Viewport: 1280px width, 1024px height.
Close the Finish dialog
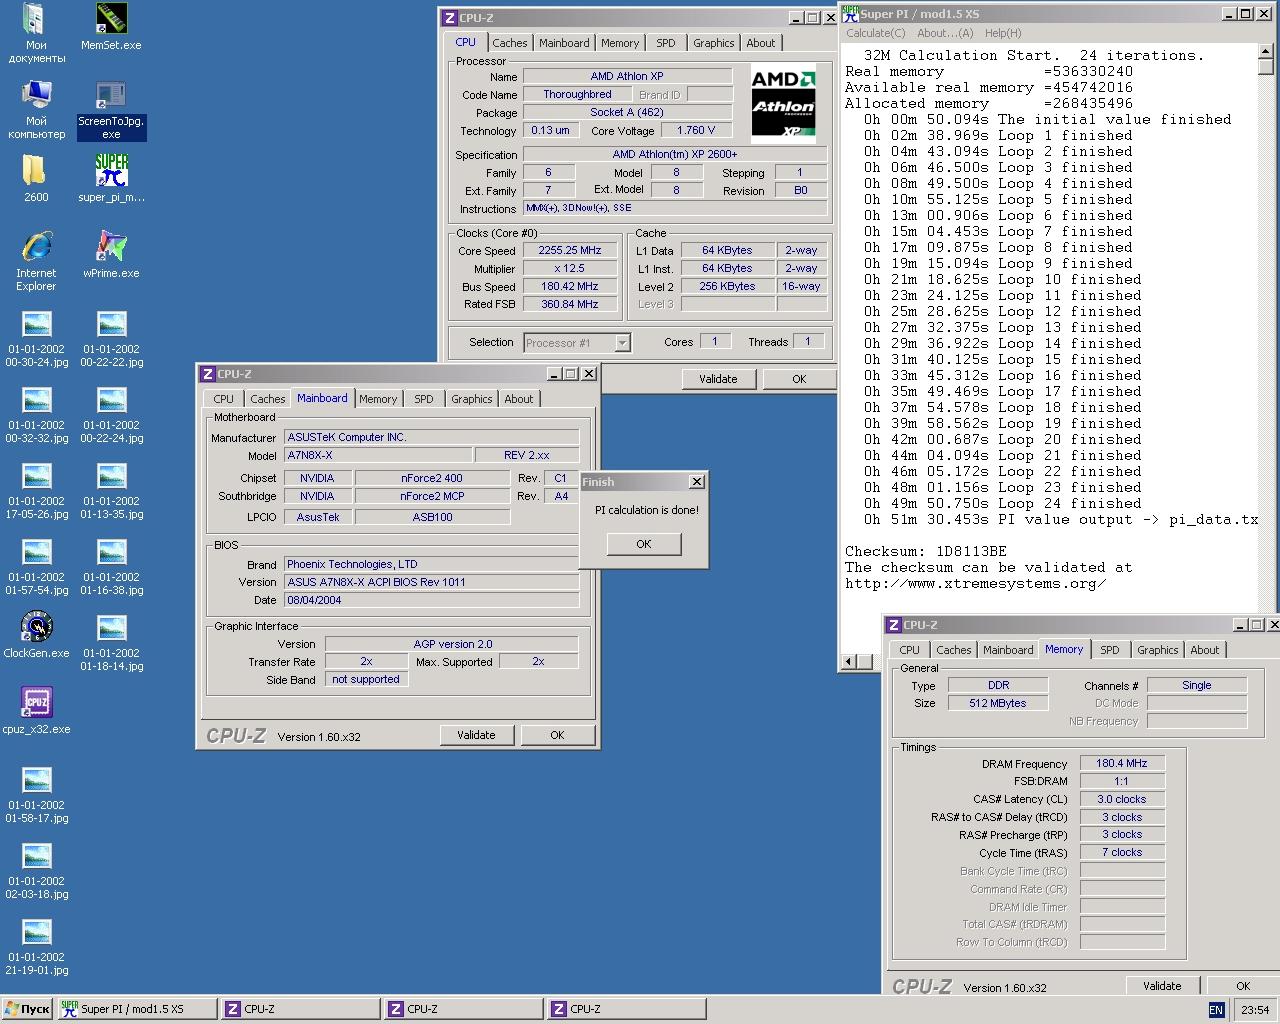pos(696,482)
